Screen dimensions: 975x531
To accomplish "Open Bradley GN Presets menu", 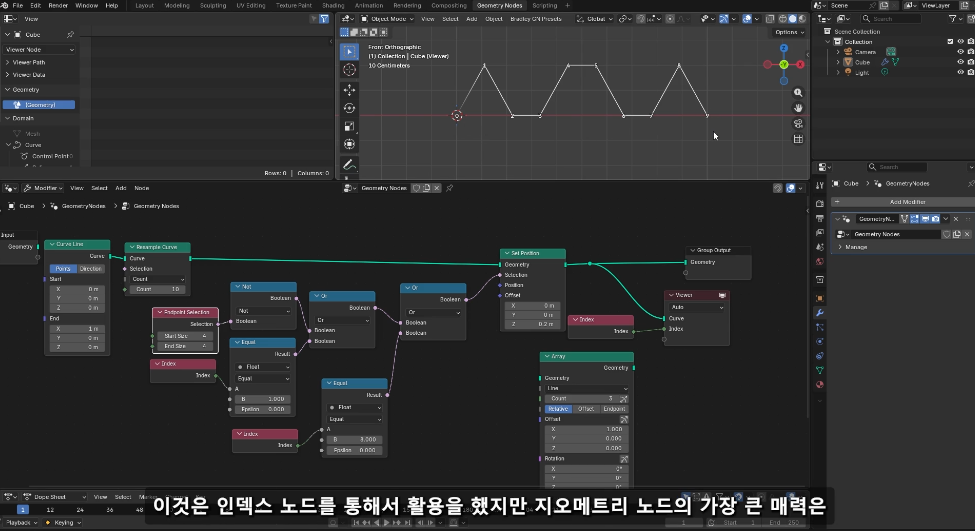I will [536, 19].
